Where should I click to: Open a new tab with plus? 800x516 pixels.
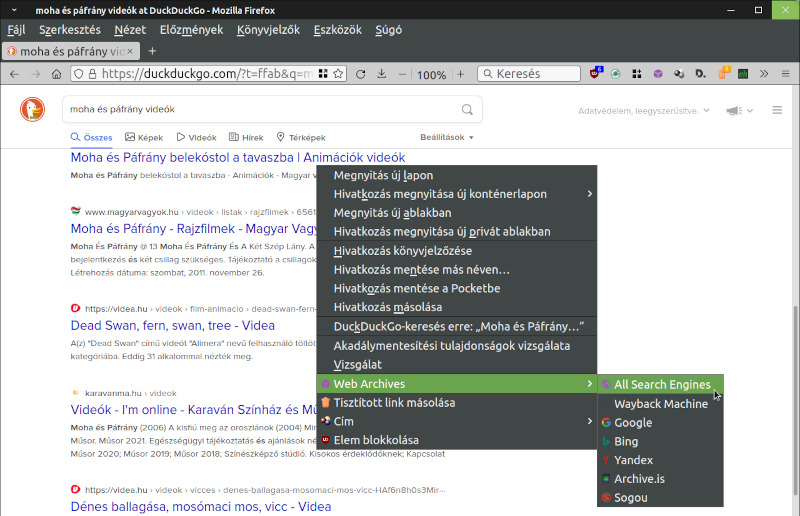coord(152,51)
